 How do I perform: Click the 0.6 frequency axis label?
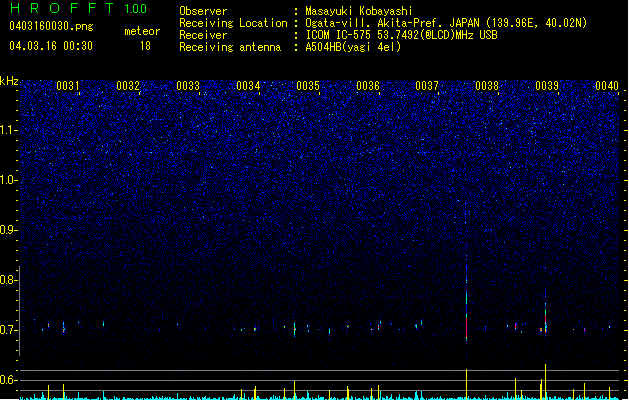[x=8, y=380]
